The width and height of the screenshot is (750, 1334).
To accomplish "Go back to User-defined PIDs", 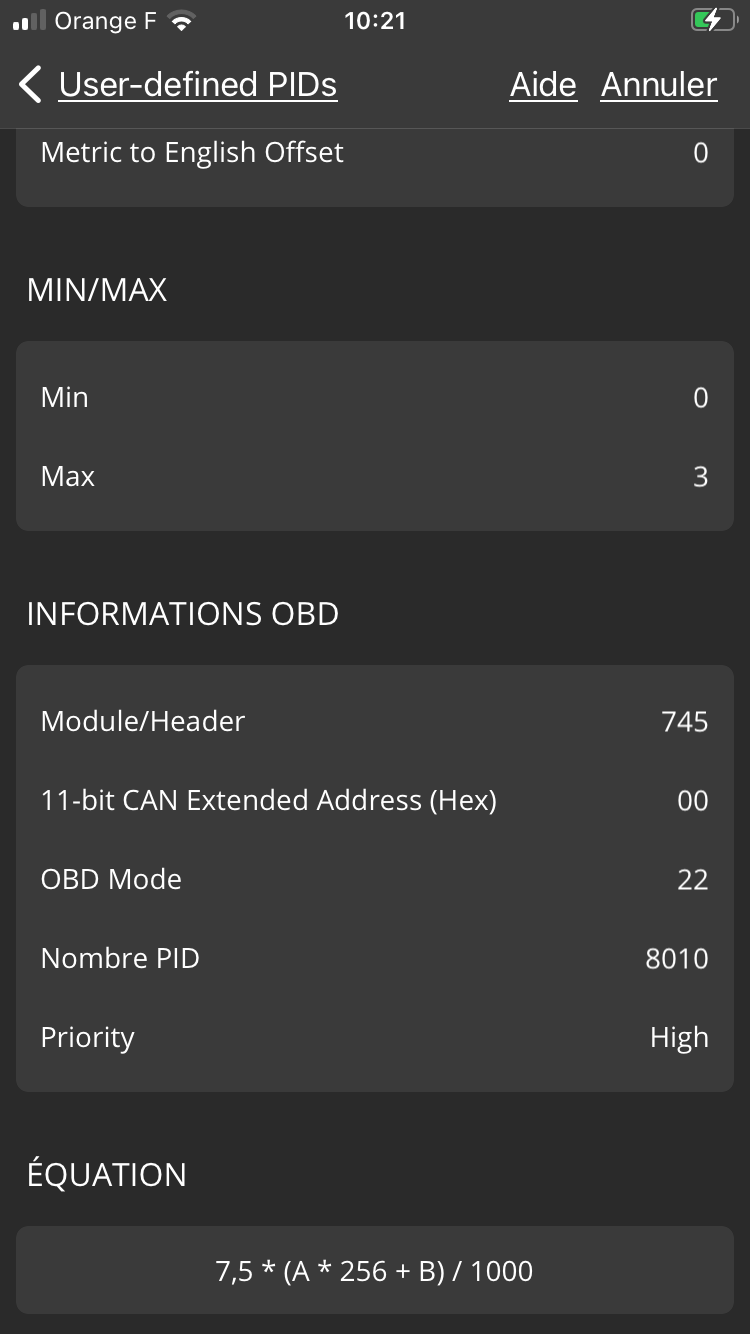I will click(198, 85).
